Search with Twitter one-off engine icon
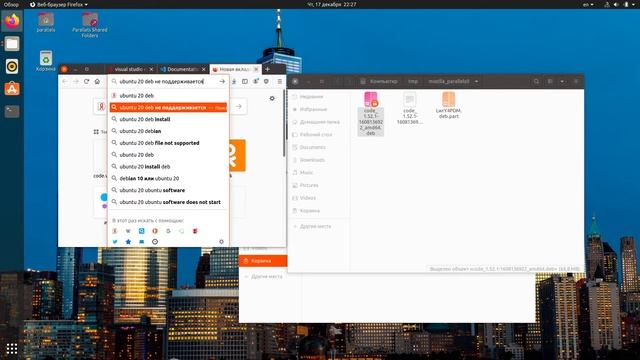The height and width of the screenshot is (360, 640). (x=115, y=242)
